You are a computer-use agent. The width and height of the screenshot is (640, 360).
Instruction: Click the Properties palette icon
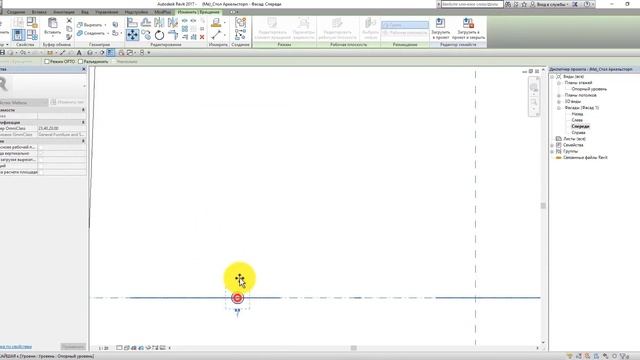[x=18, y=35]
